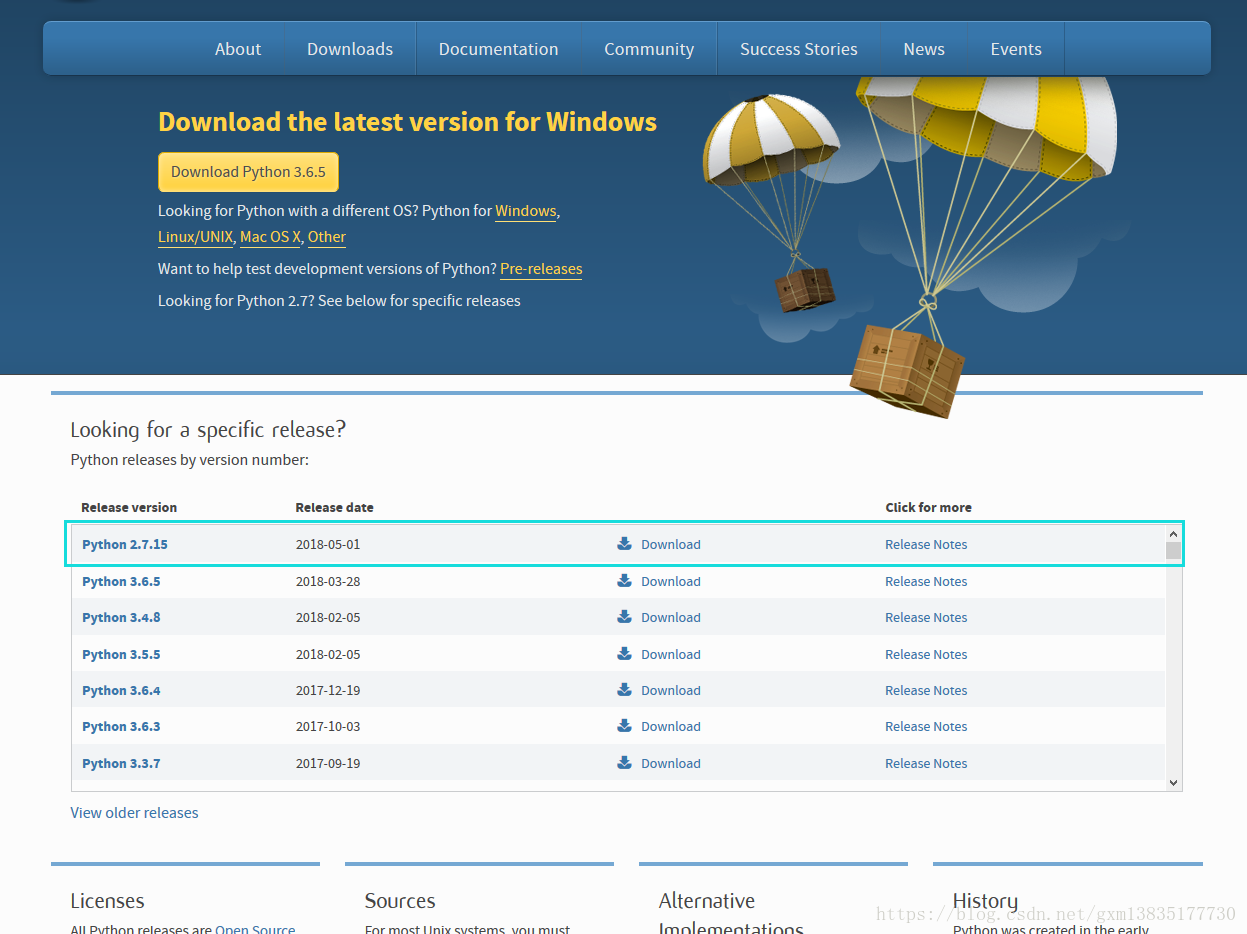The height and width of the screenshot is (934, 1247).
Task: Click download icon for Python 3.3.7
Action: pos(624,763)
